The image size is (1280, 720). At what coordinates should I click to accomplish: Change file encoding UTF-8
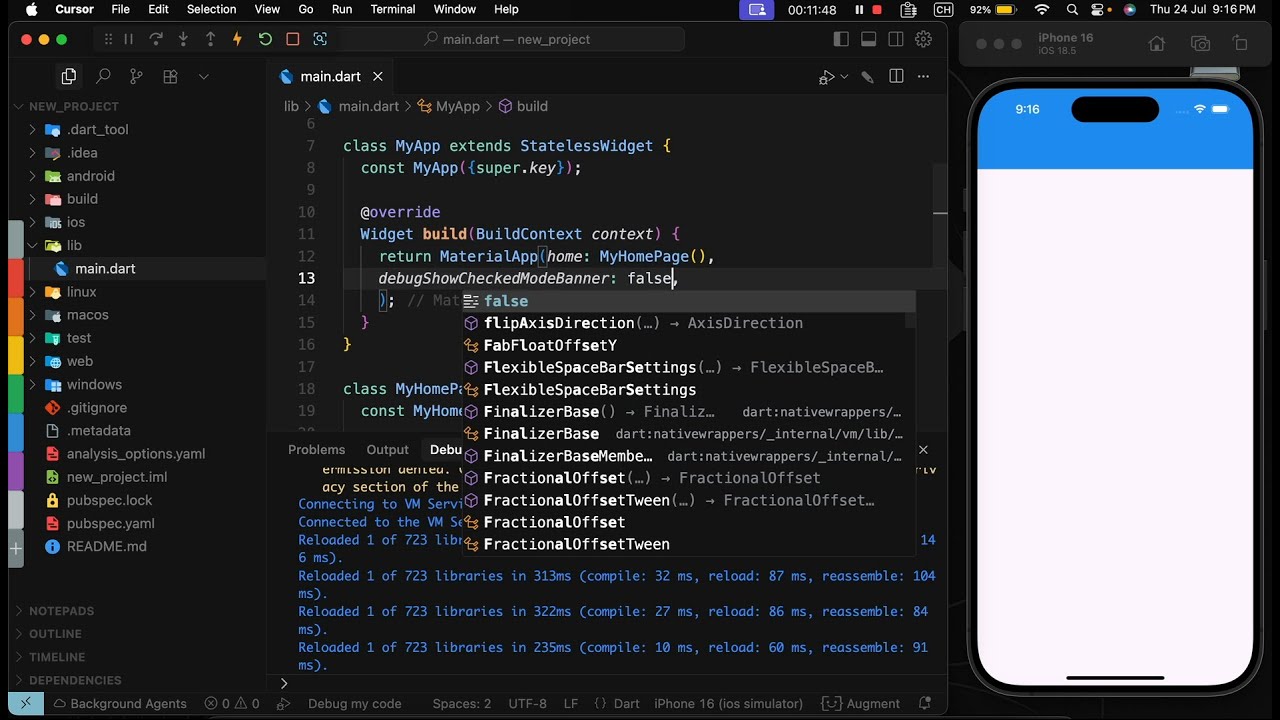tap(528, 704)
